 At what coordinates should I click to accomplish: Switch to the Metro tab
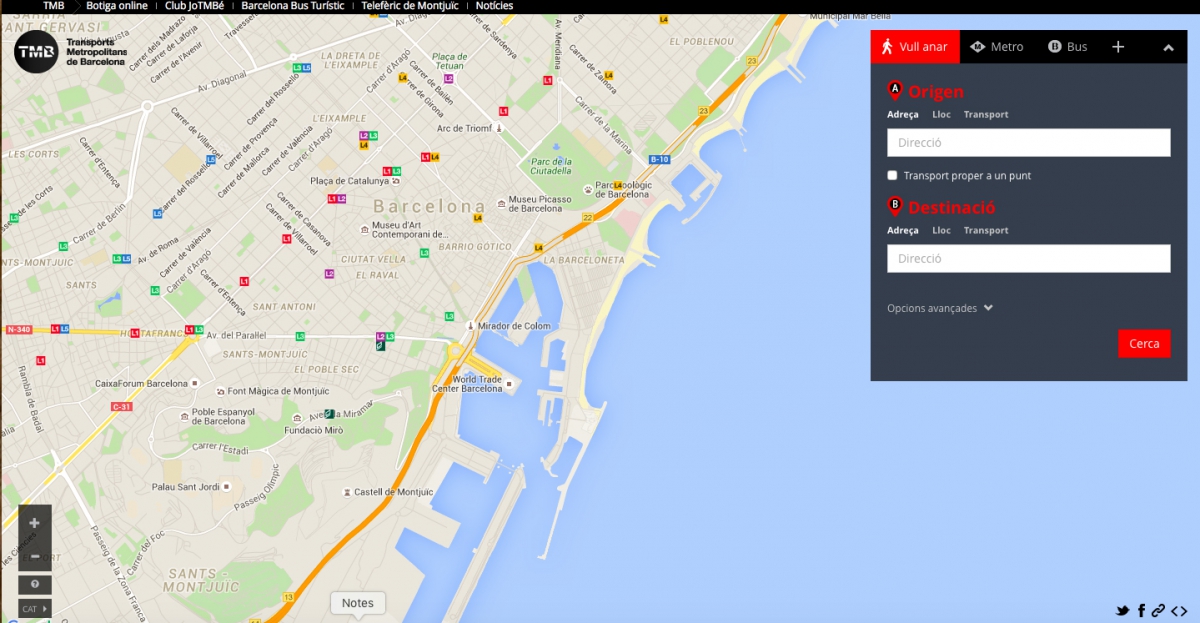tap(997, 47)
